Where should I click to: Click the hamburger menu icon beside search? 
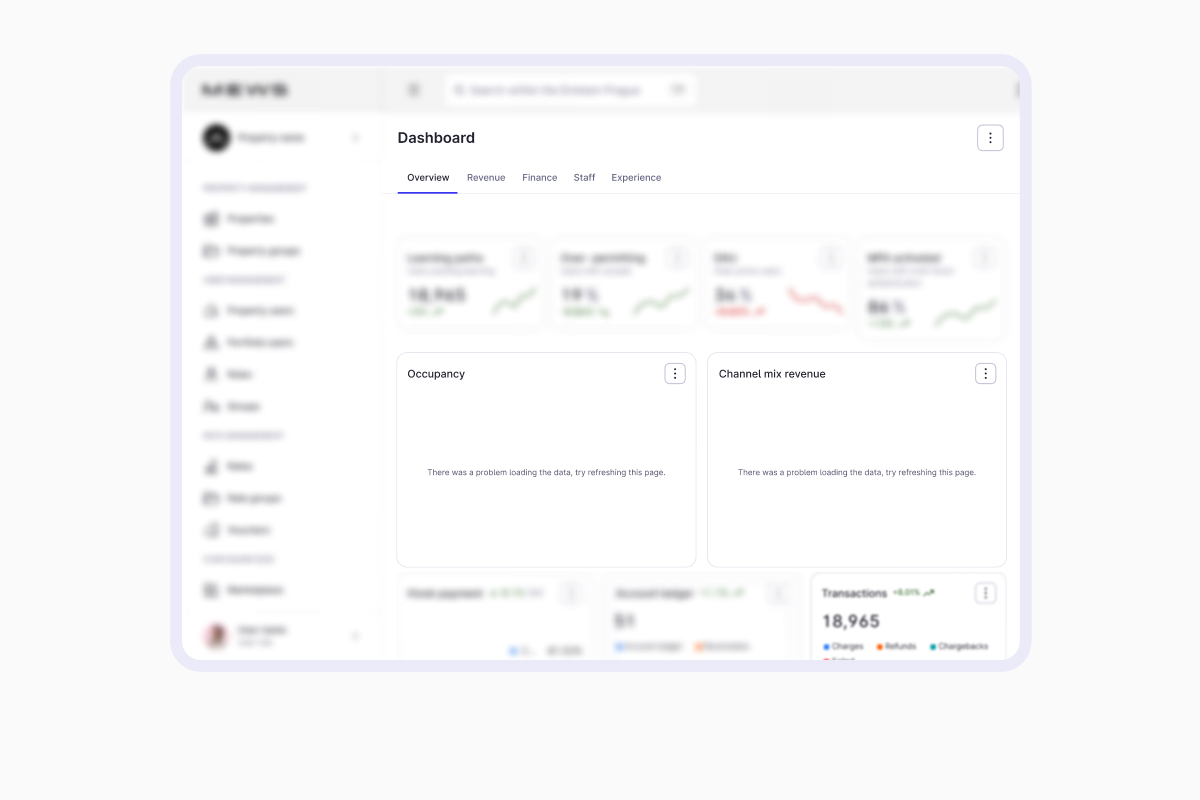413,90
